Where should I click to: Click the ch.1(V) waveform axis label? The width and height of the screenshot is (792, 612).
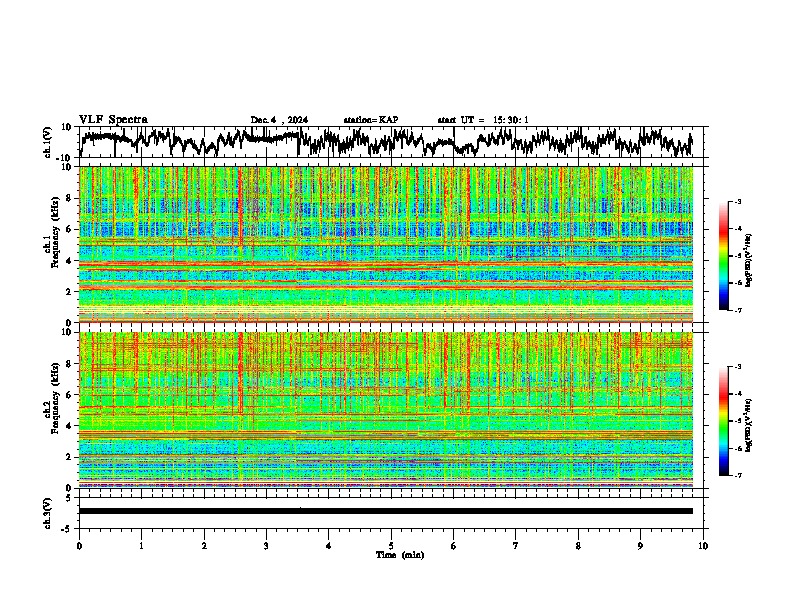point(48,142)
